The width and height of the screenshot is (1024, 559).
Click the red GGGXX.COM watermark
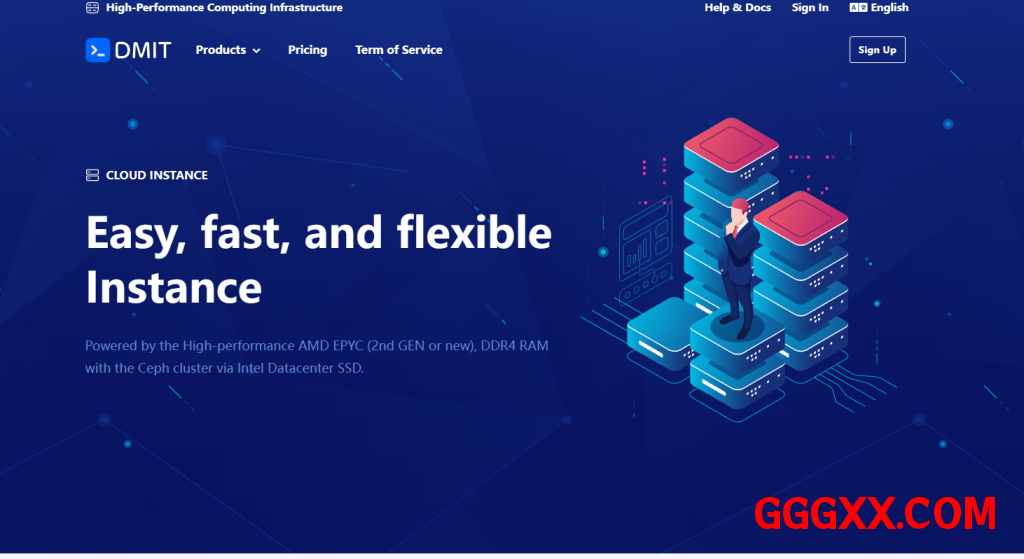pos(874,514)
